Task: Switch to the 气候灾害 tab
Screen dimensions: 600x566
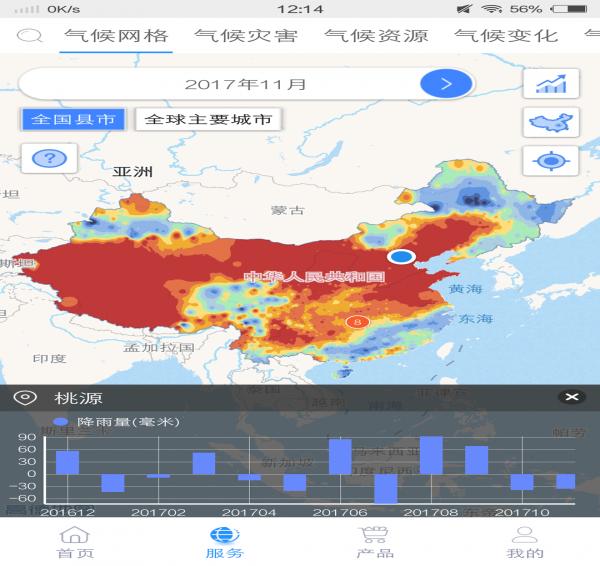Action: point(246,36)
